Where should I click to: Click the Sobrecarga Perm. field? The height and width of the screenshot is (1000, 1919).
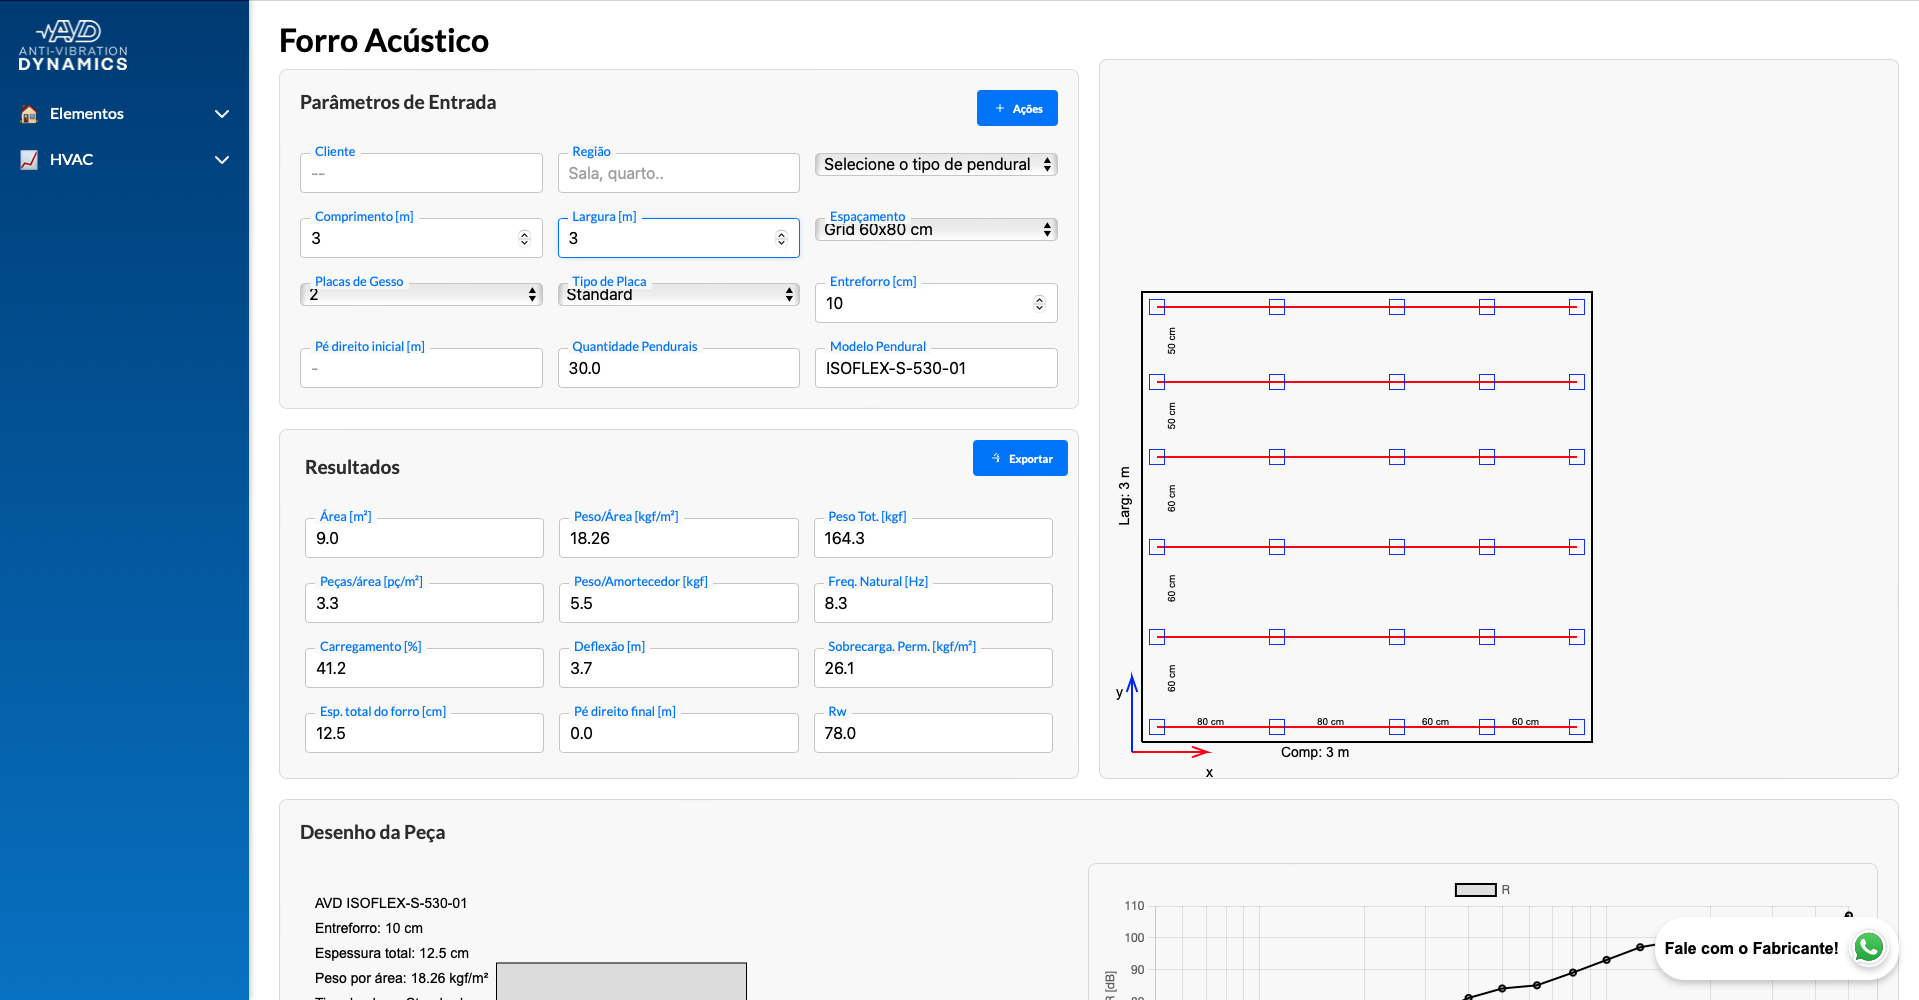(x=933, y=668)
